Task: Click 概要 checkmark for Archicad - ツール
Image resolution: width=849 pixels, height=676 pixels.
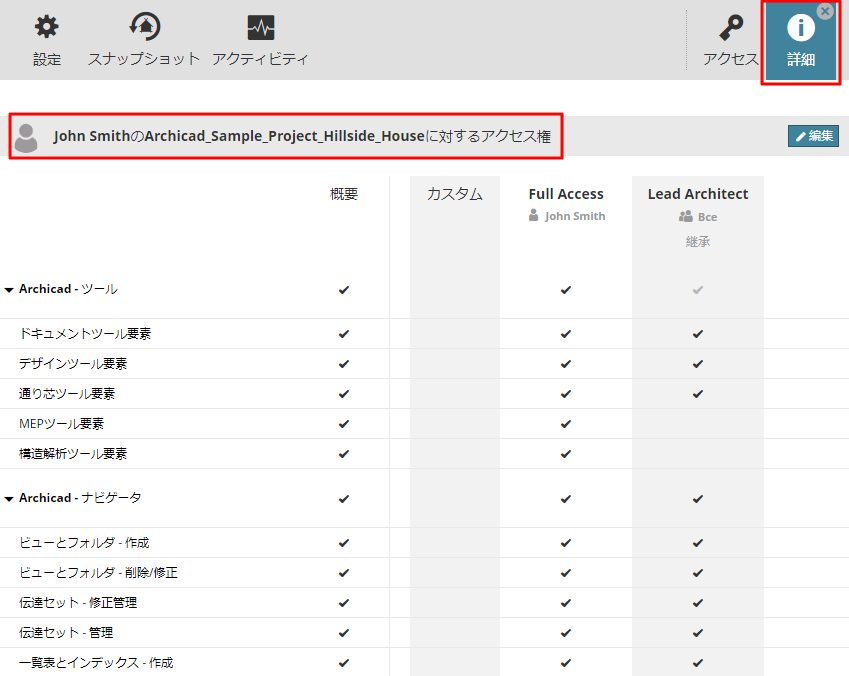Action: (344, 290)
